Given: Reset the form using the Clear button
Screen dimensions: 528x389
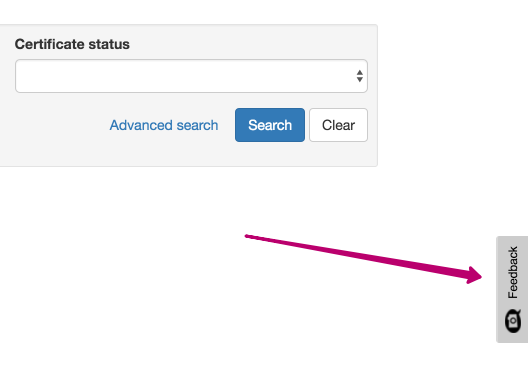Looking at the screenshot, I should (x=338, y=125).
